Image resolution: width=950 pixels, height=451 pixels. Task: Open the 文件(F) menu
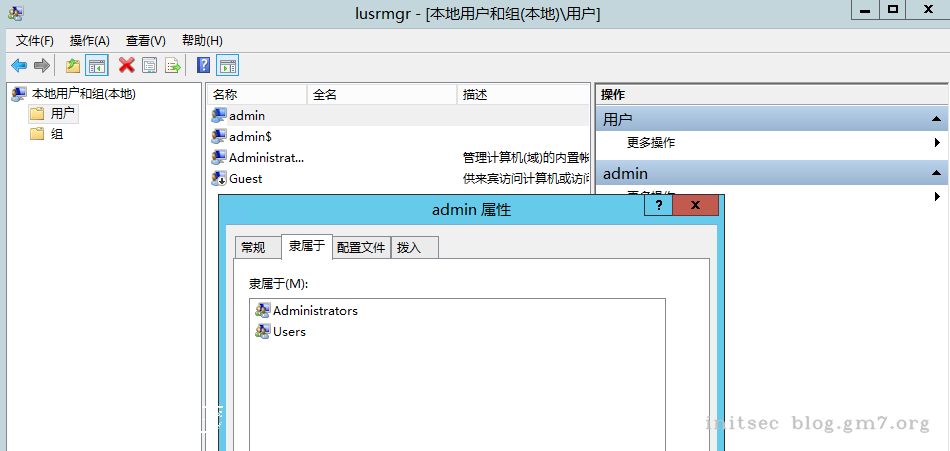click(x=35, y=41)
